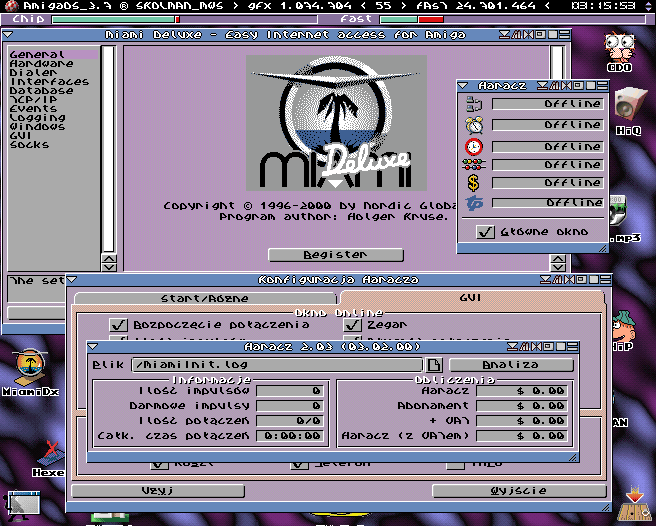Select the wooden crate icon at bottom-right of desktop
656x526 pixels.
pos(636,504)
